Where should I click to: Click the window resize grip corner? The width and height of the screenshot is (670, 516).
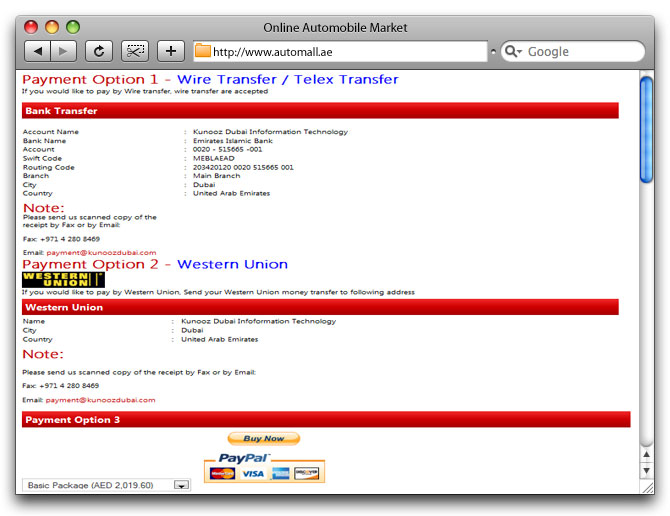647,487
